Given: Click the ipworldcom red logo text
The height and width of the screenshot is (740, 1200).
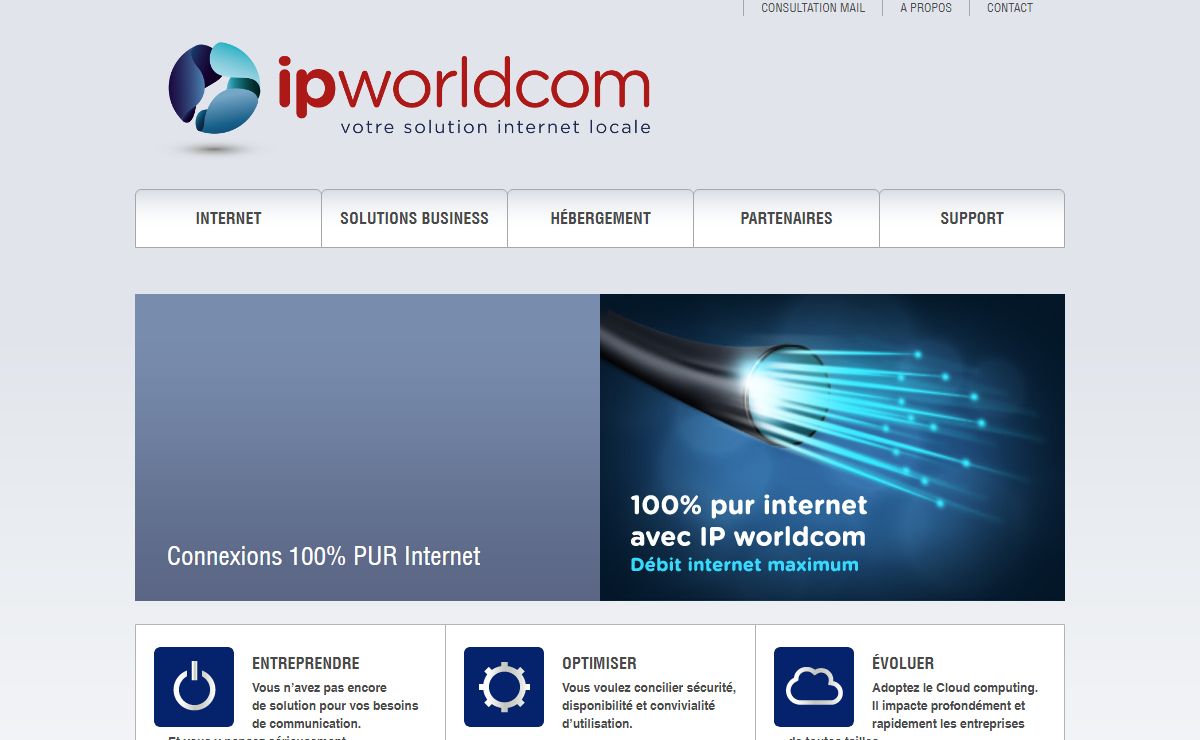Looking at the screenshot, I should pos(464,84).
